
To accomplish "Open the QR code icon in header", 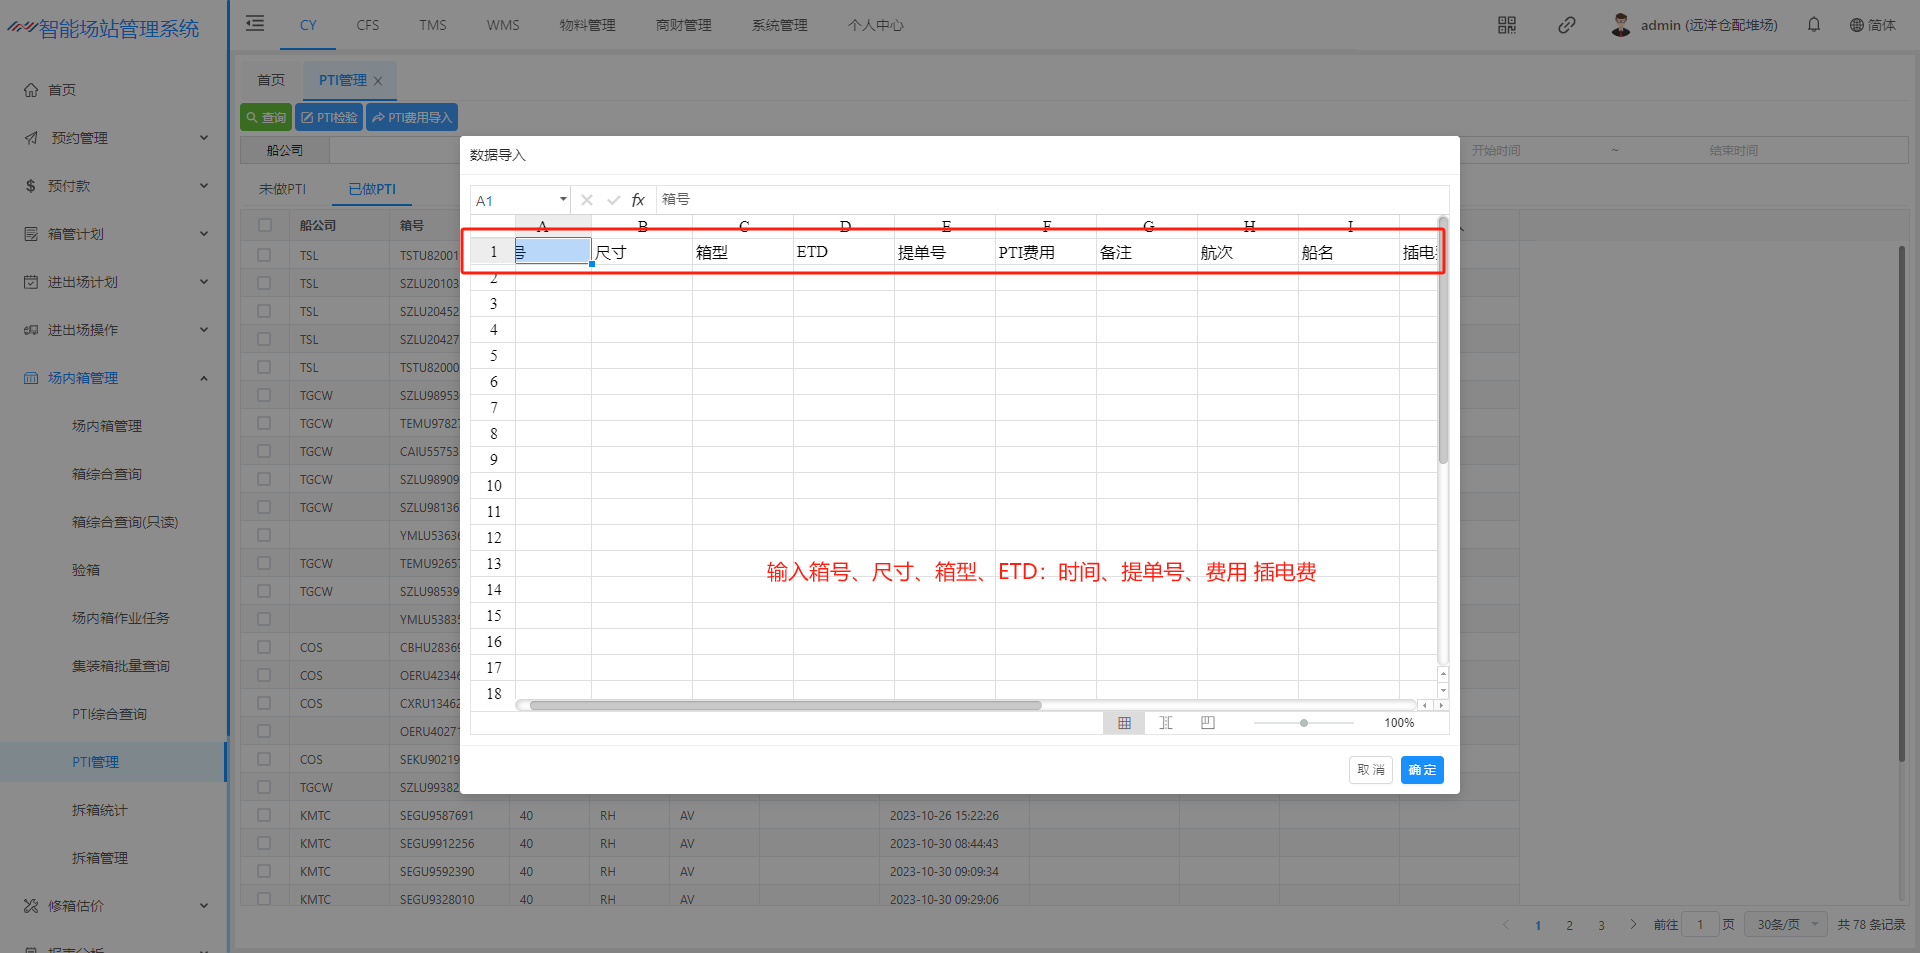I will coord(1506,25).
